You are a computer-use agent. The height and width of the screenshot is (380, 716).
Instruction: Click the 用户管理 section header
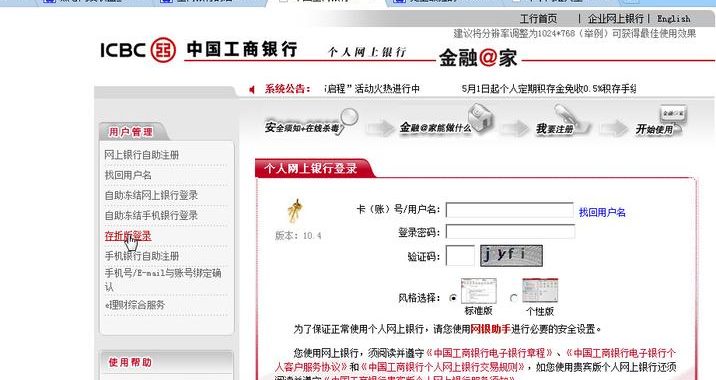(x=130, y=132)
